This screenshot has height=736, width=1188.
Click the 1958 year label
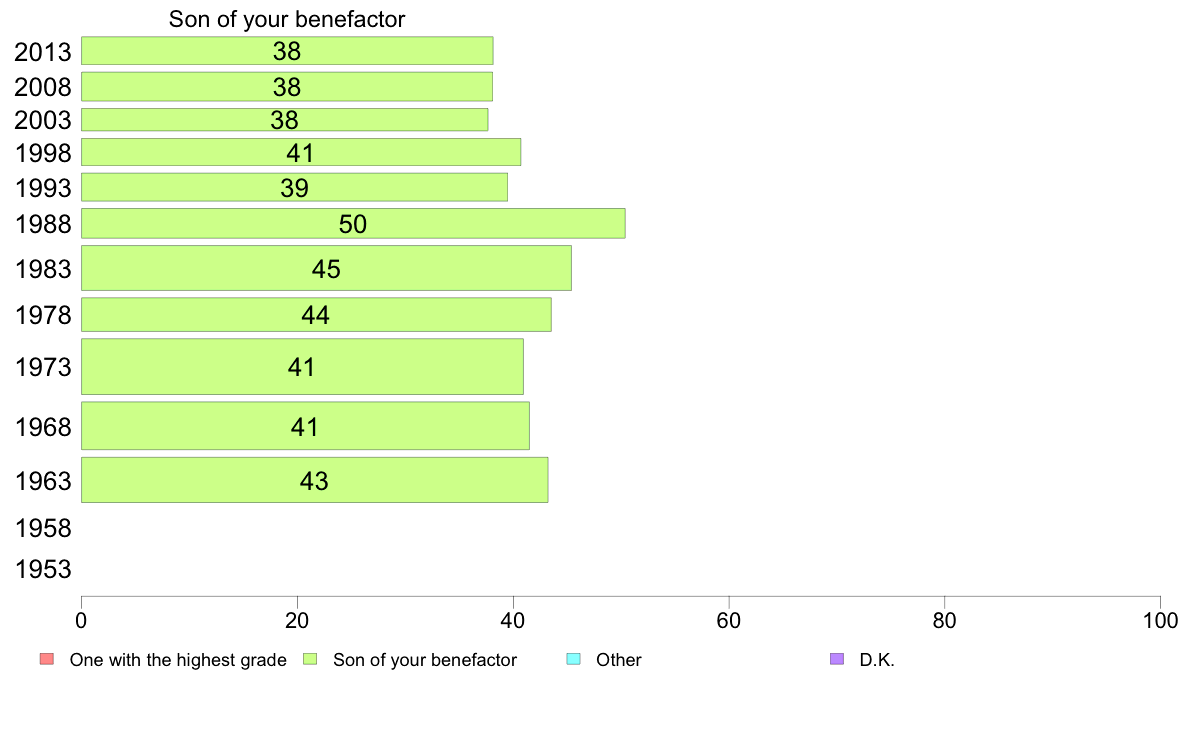(x=43, y=528)
